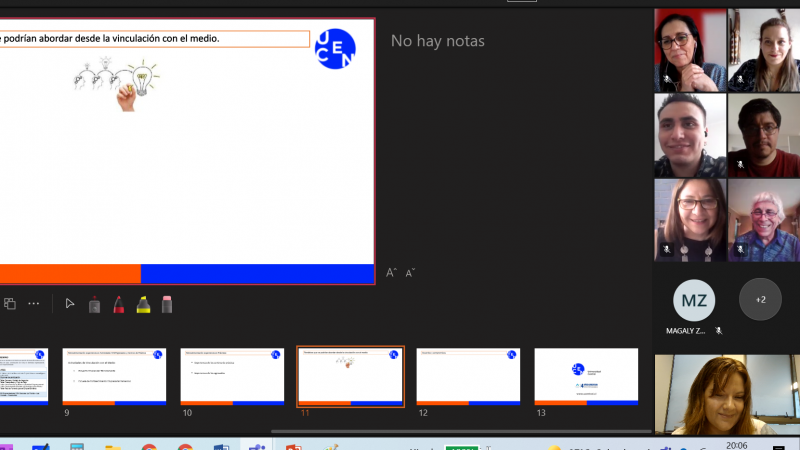
Task: Select the yellow highlighter tool
Action: click(x=143, y=304)
